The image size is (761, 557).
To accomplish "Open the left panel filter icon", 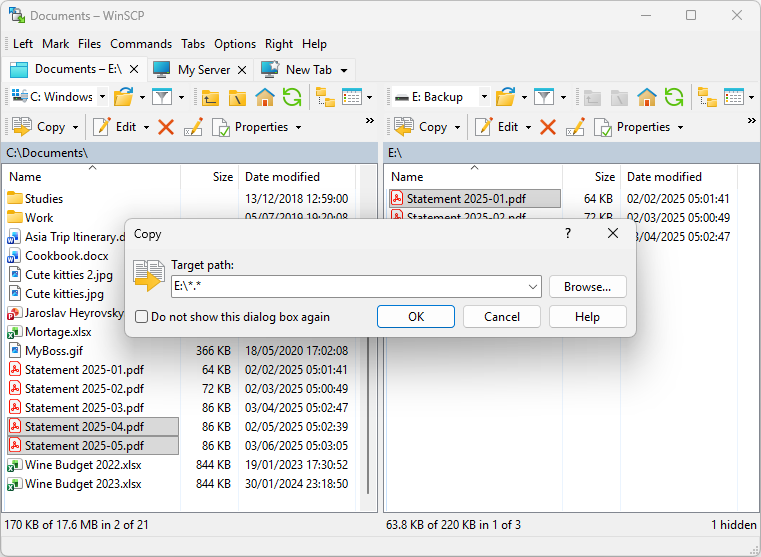I will (x=161, y=97).
